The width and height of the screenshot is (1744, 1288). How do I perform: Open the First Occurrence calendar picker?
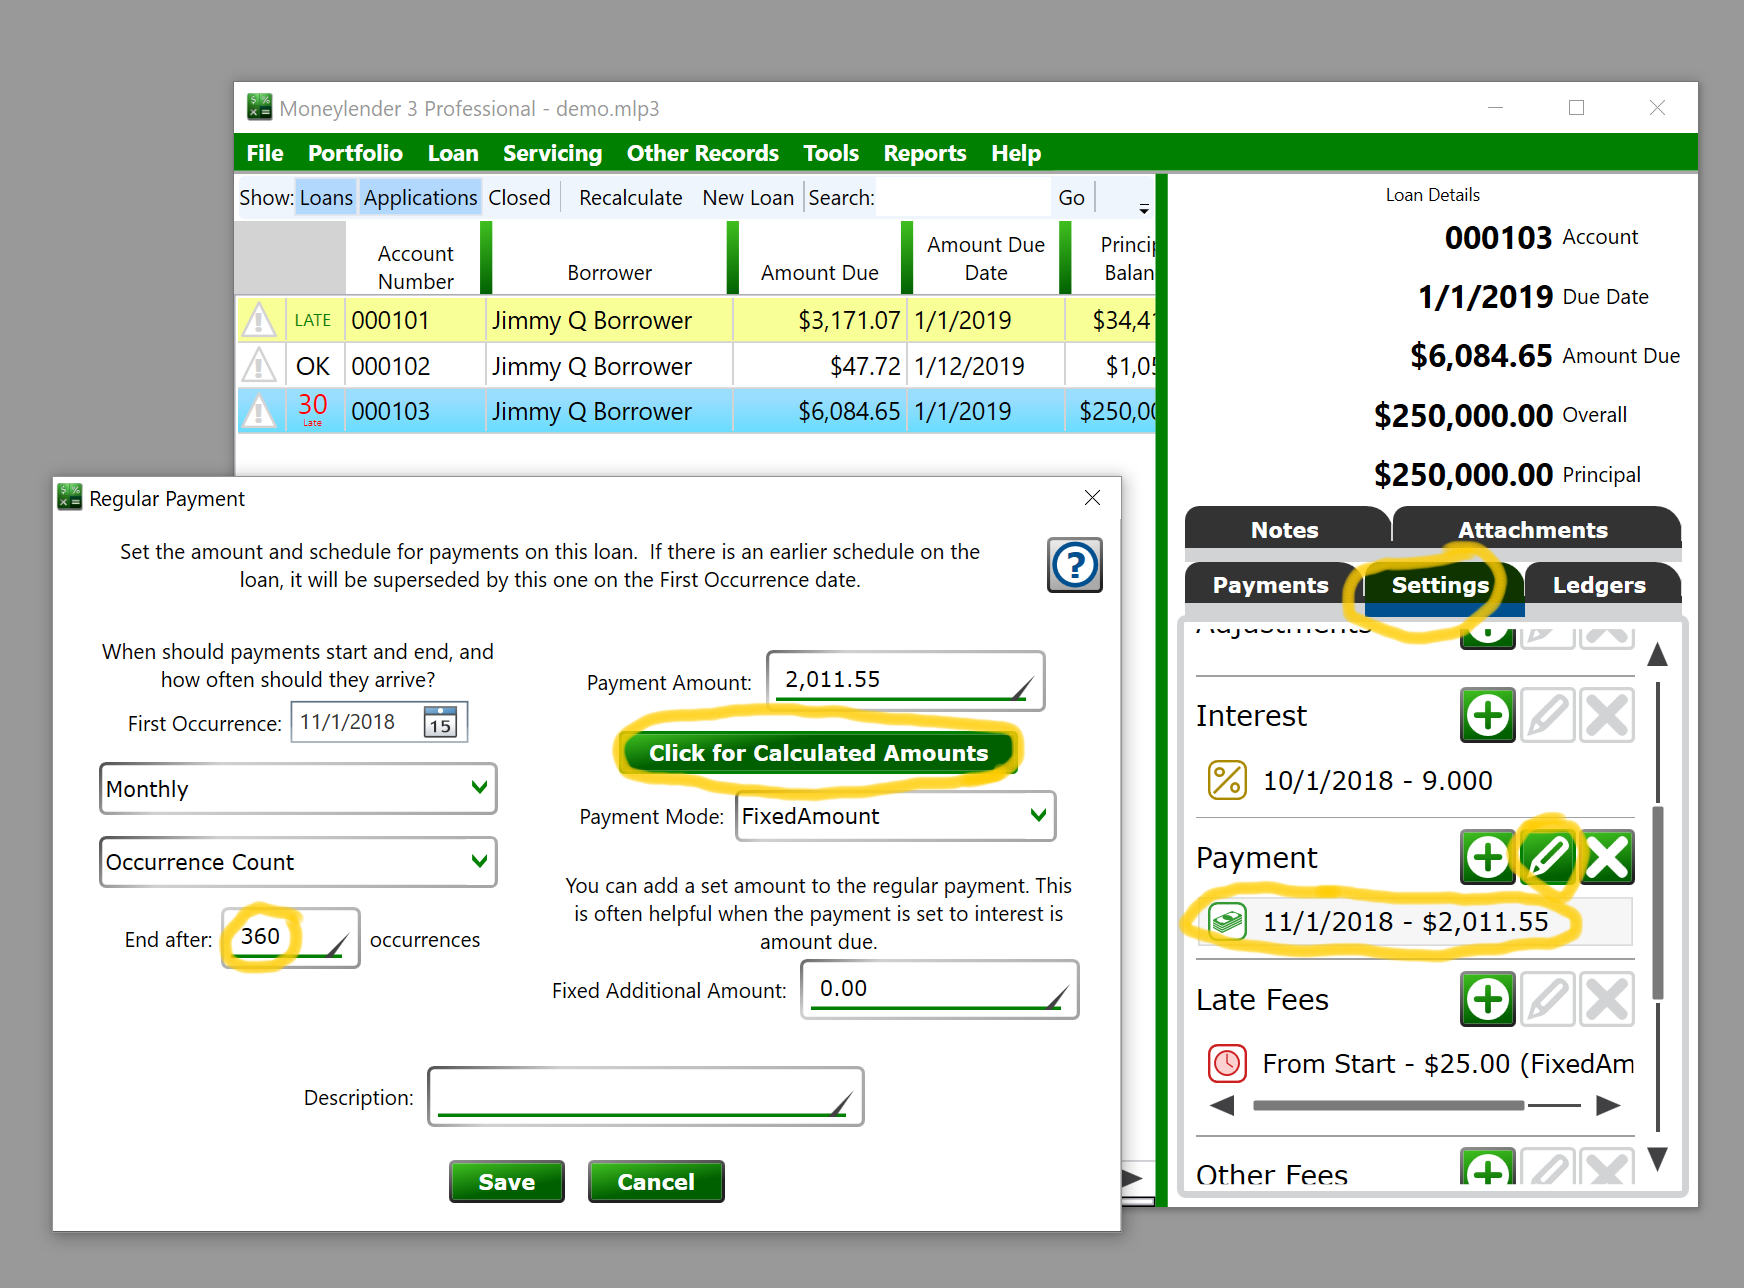[x=440, y=722]
